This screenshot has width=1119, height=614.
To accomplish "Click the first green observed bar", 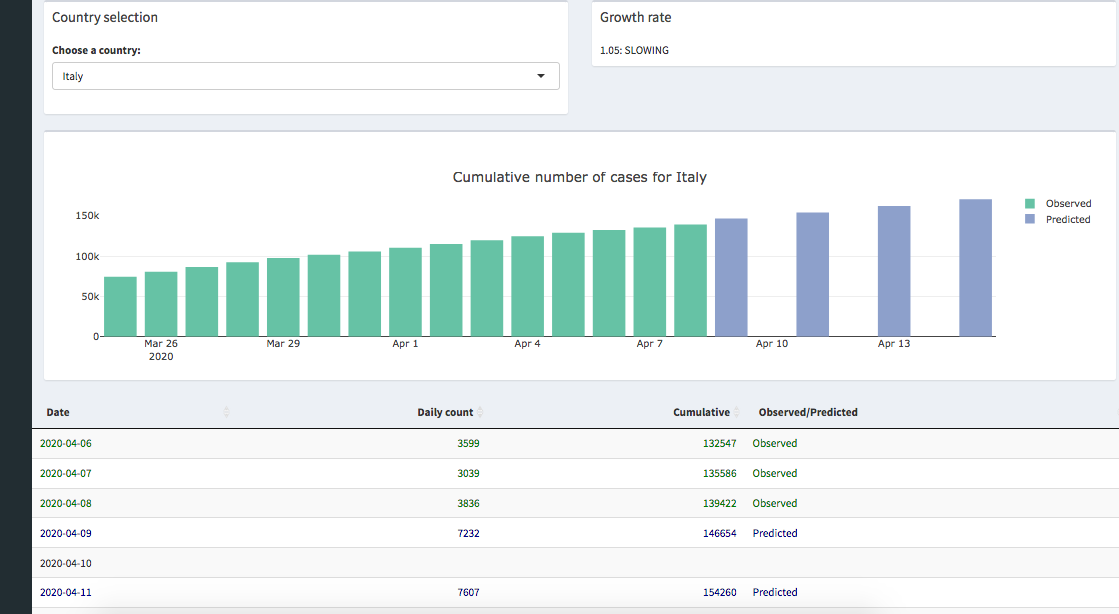I will (x=120, y=306).
